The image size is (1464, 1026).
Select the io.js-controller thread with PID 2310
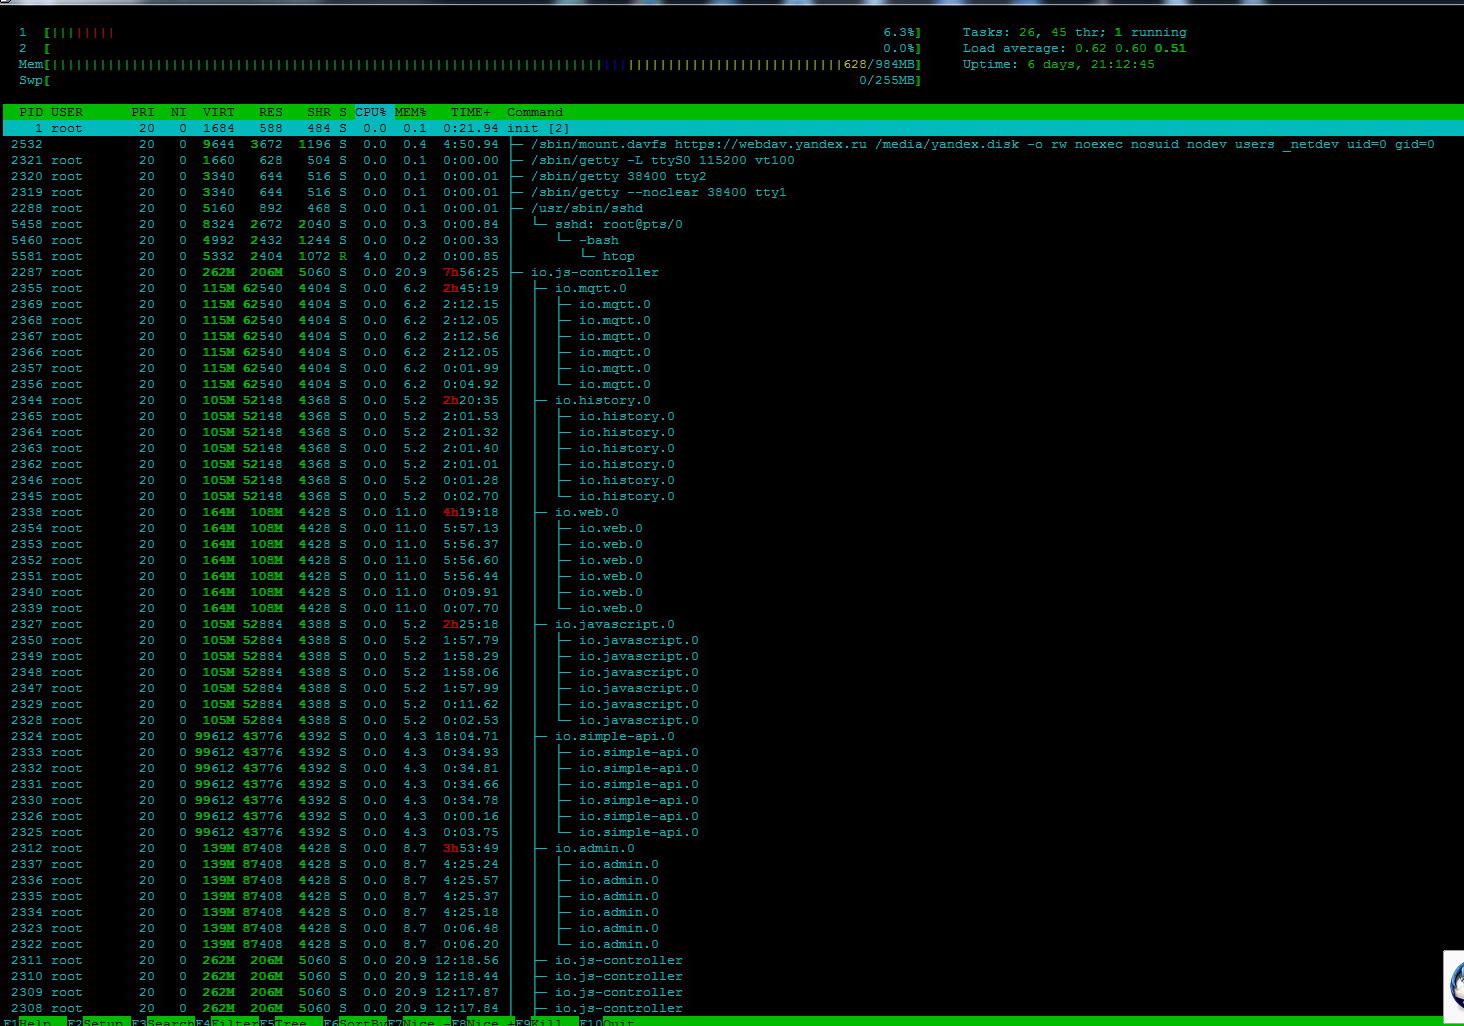pyautogui.click(x=732, y=976)
